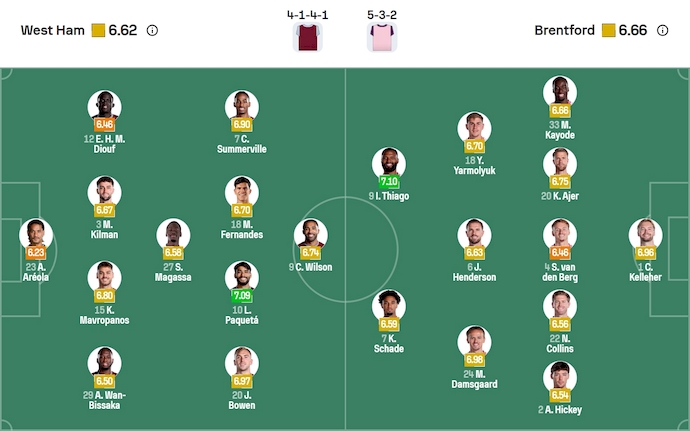Click the West Ham team name
Screen dimensions: 690x431
pos(53,30)
